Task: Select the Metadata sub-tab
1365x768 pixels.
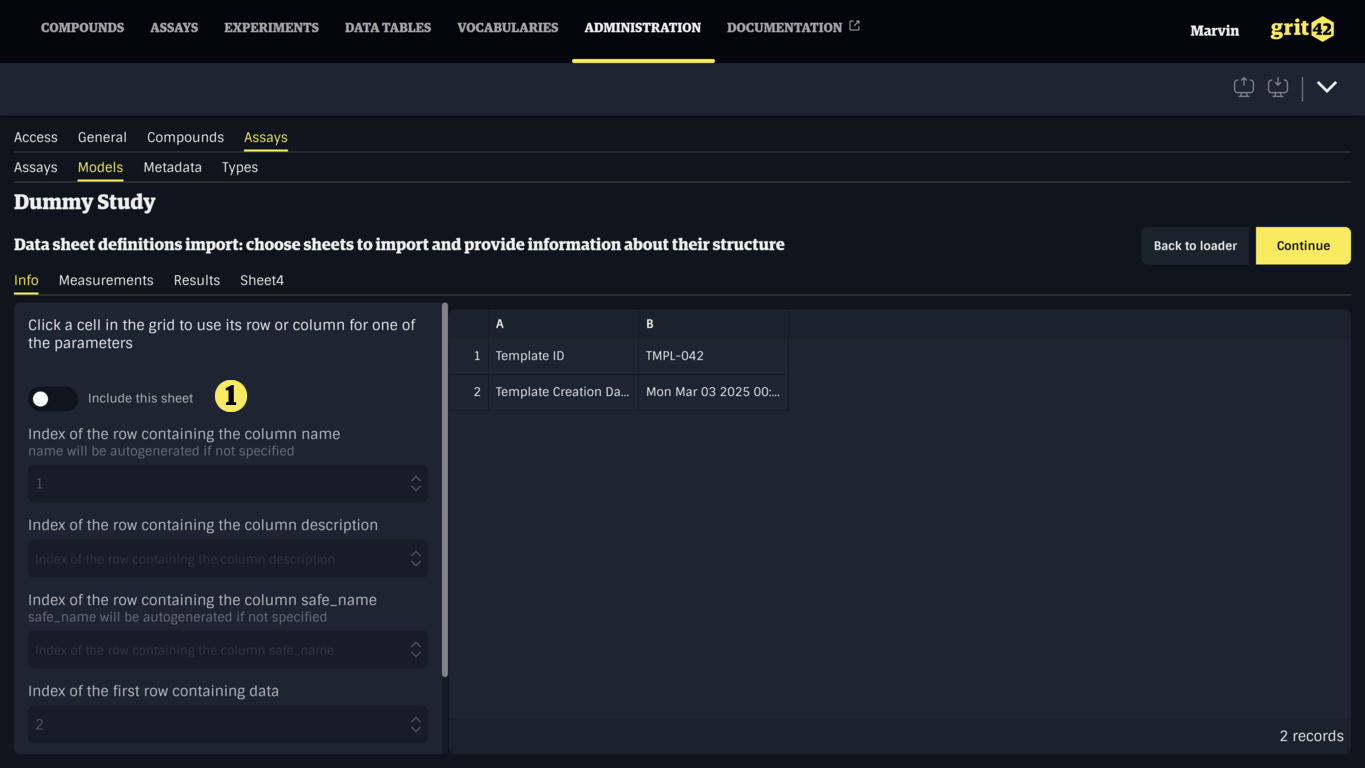Action: tap(172, 167)
